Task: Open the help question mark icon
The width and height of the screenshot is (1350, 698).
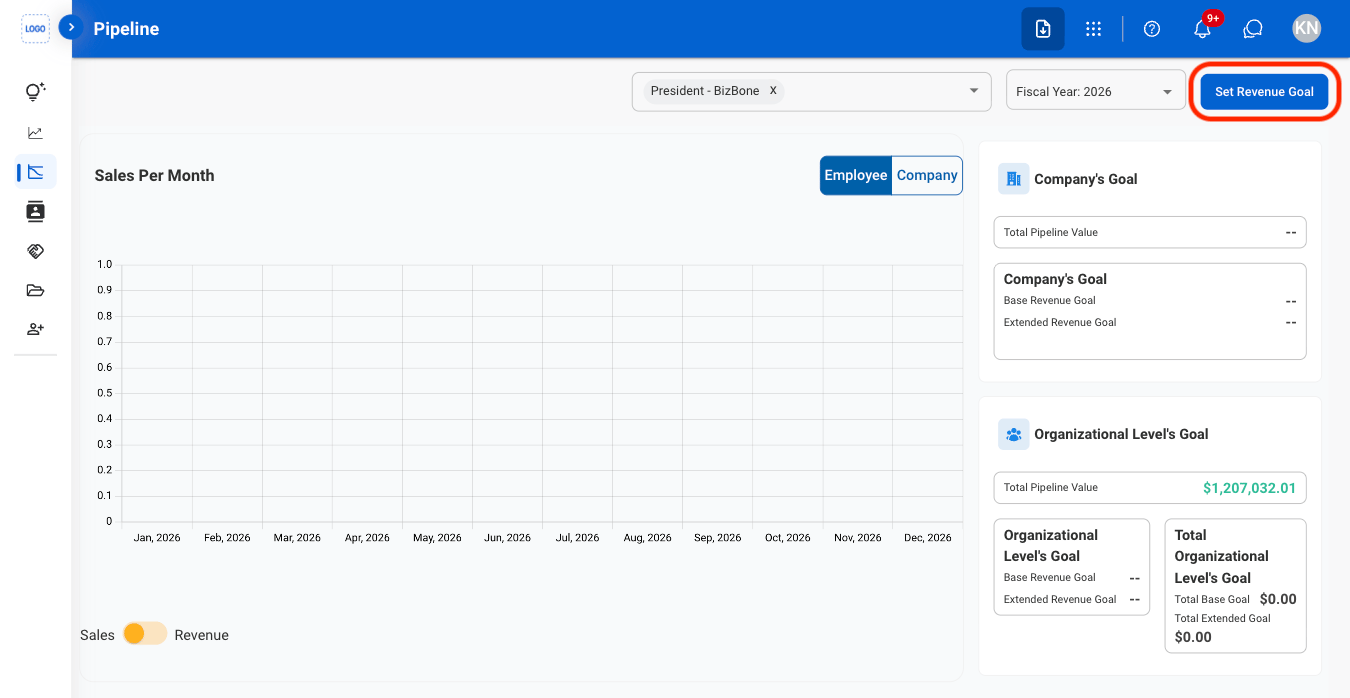Action: point(1152,29)
